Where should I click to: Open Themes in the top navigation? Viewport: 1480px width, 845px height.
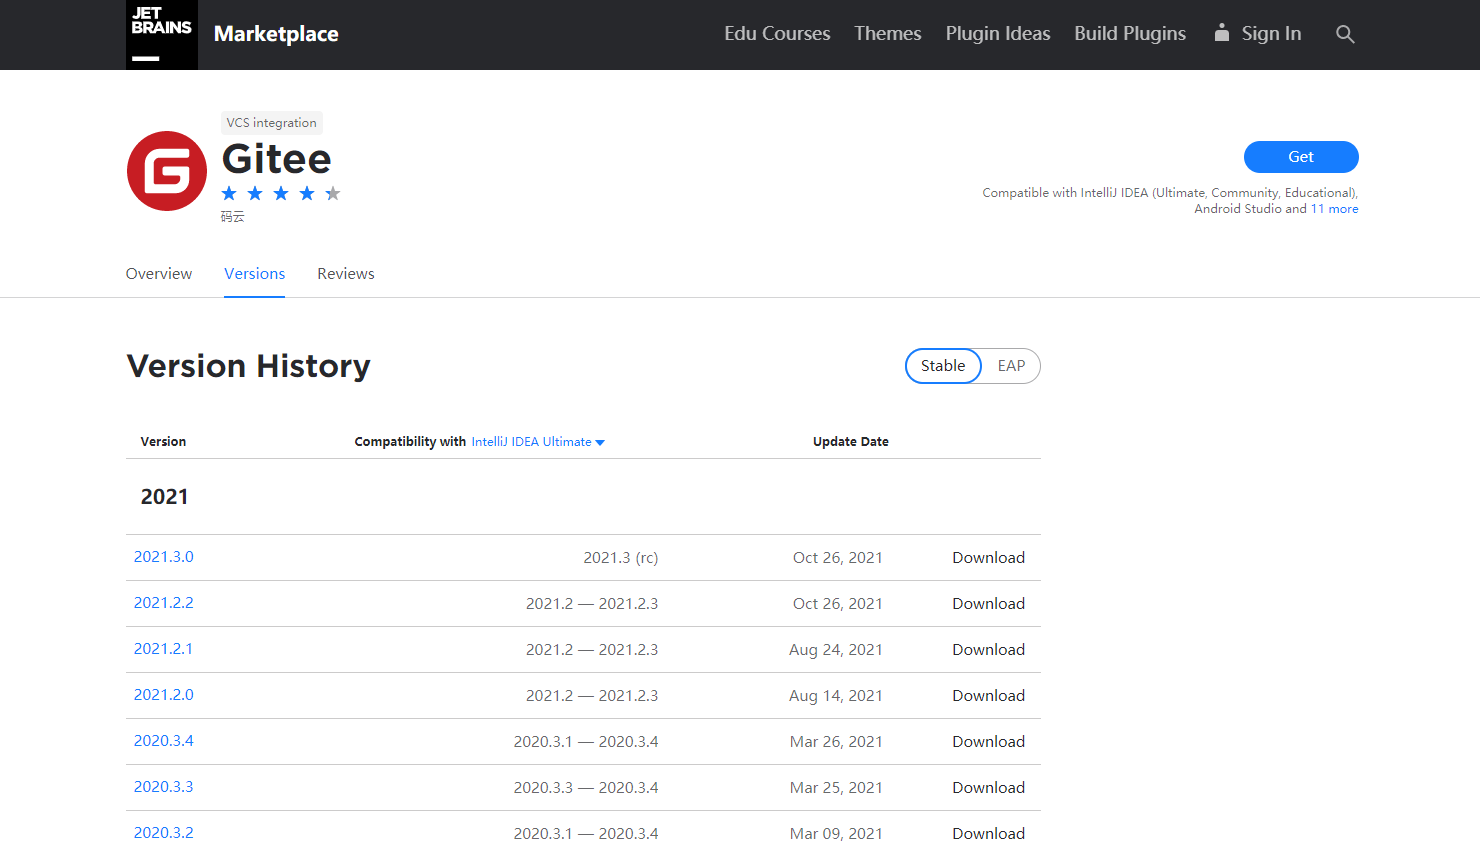(888, 34)
